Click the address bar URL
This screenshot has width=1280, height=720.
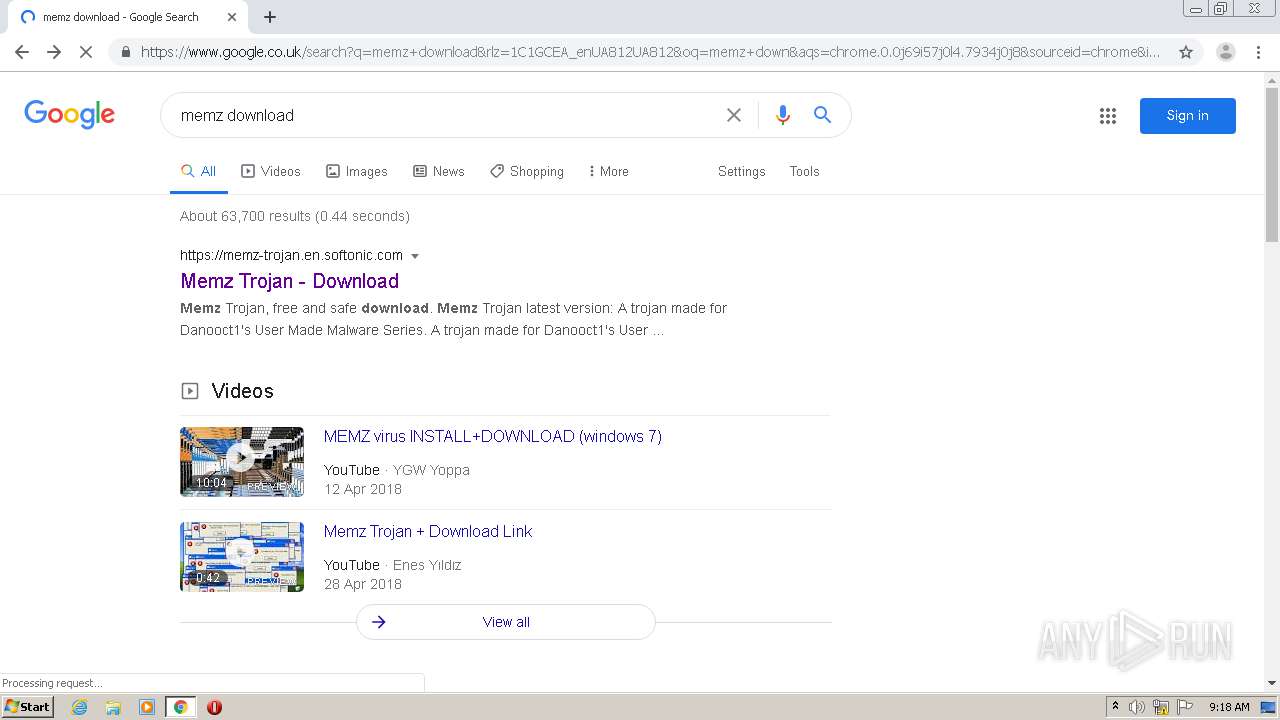click(x=650, y=52)
